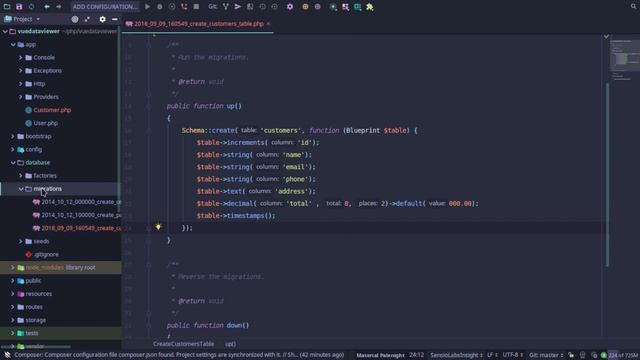This screenshot has height=360, width=640.
Task: Click the Run play button
Action: (x=147, y=7)
